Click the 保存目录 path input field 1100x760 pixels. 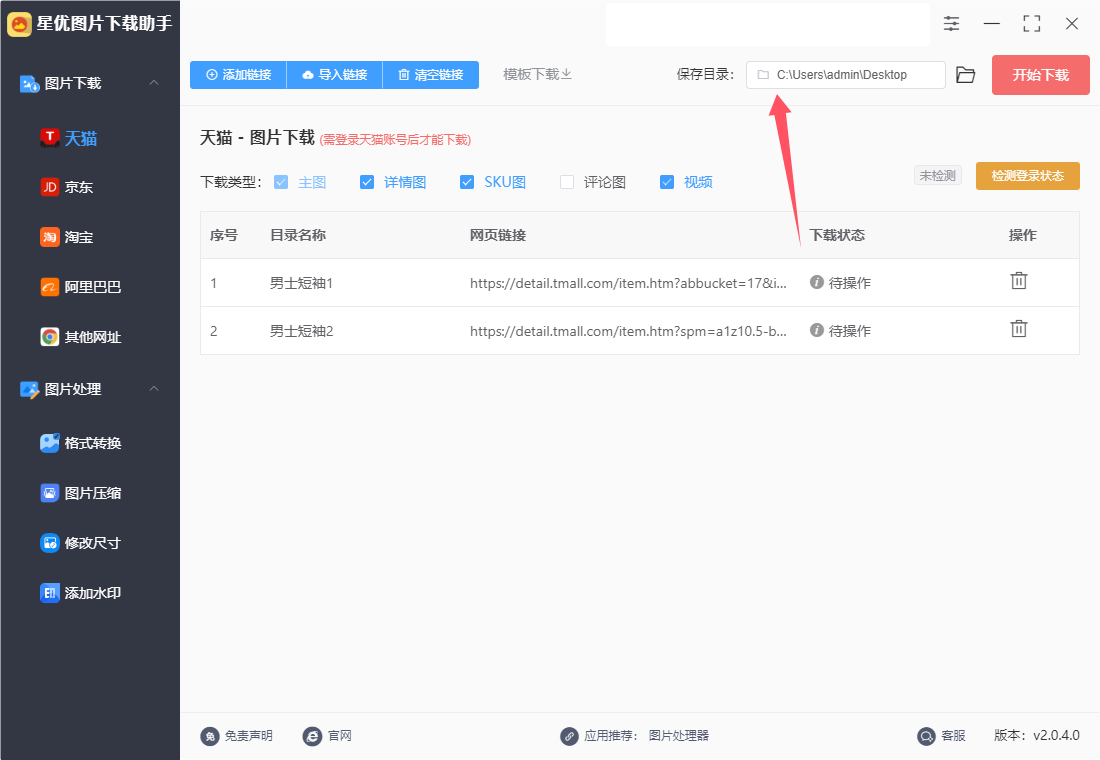[845, 75]
